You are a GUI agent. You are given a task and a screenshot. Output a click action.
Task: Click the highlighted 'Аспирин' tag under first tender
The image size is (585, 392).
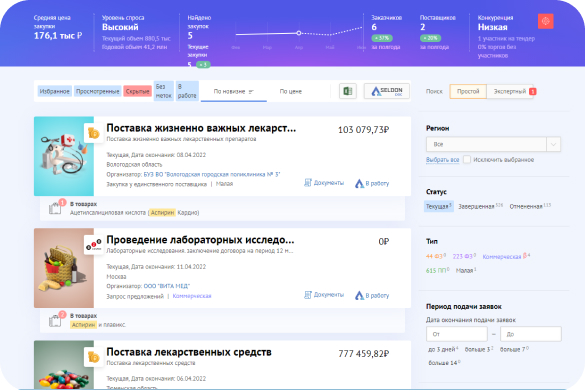click(162, 213)
